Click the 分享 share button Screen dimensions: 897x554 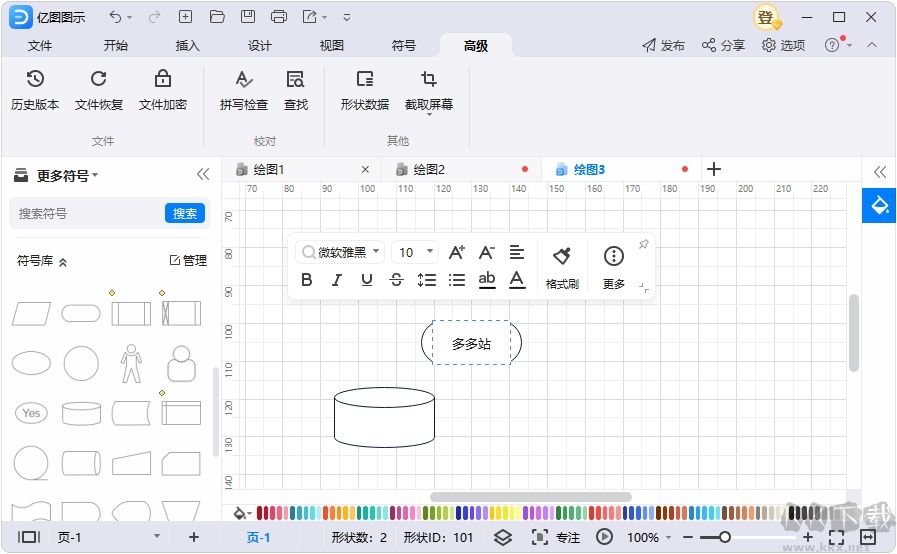724,45
